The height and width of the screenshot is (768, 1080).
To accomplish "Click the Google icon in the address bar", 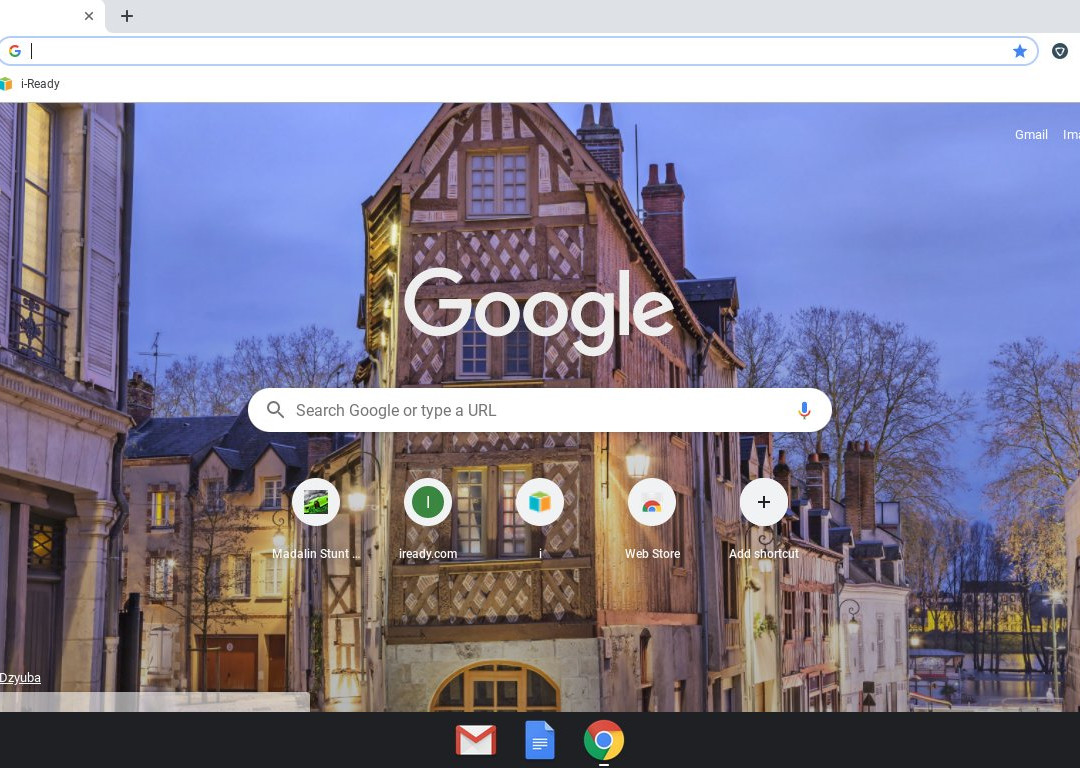I will click(14, 51).
